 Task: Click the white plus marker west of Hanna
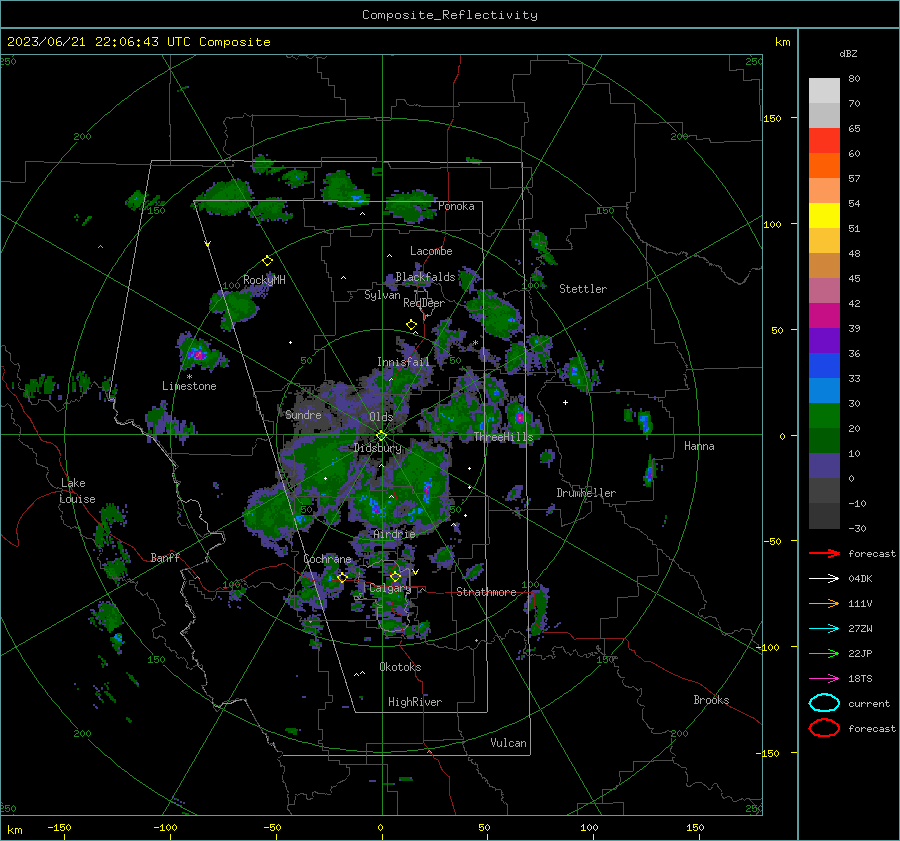[565, 402]
